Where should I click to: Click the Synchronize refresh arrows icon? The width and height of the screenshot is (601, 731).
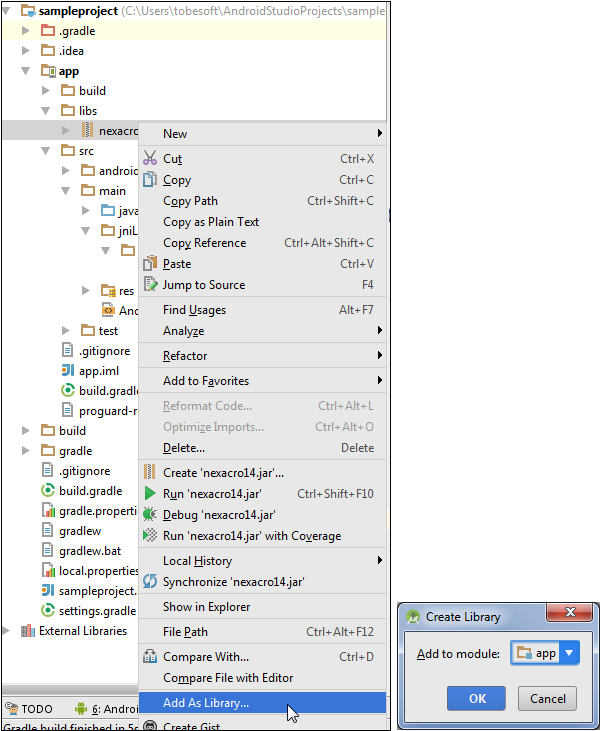[x=150, y=581]
